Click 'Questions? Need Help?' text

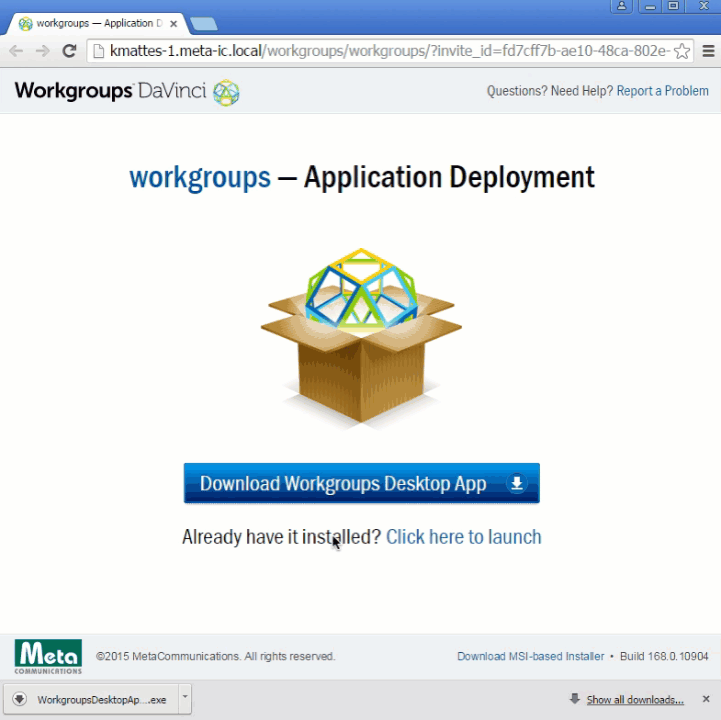(550, 91)
